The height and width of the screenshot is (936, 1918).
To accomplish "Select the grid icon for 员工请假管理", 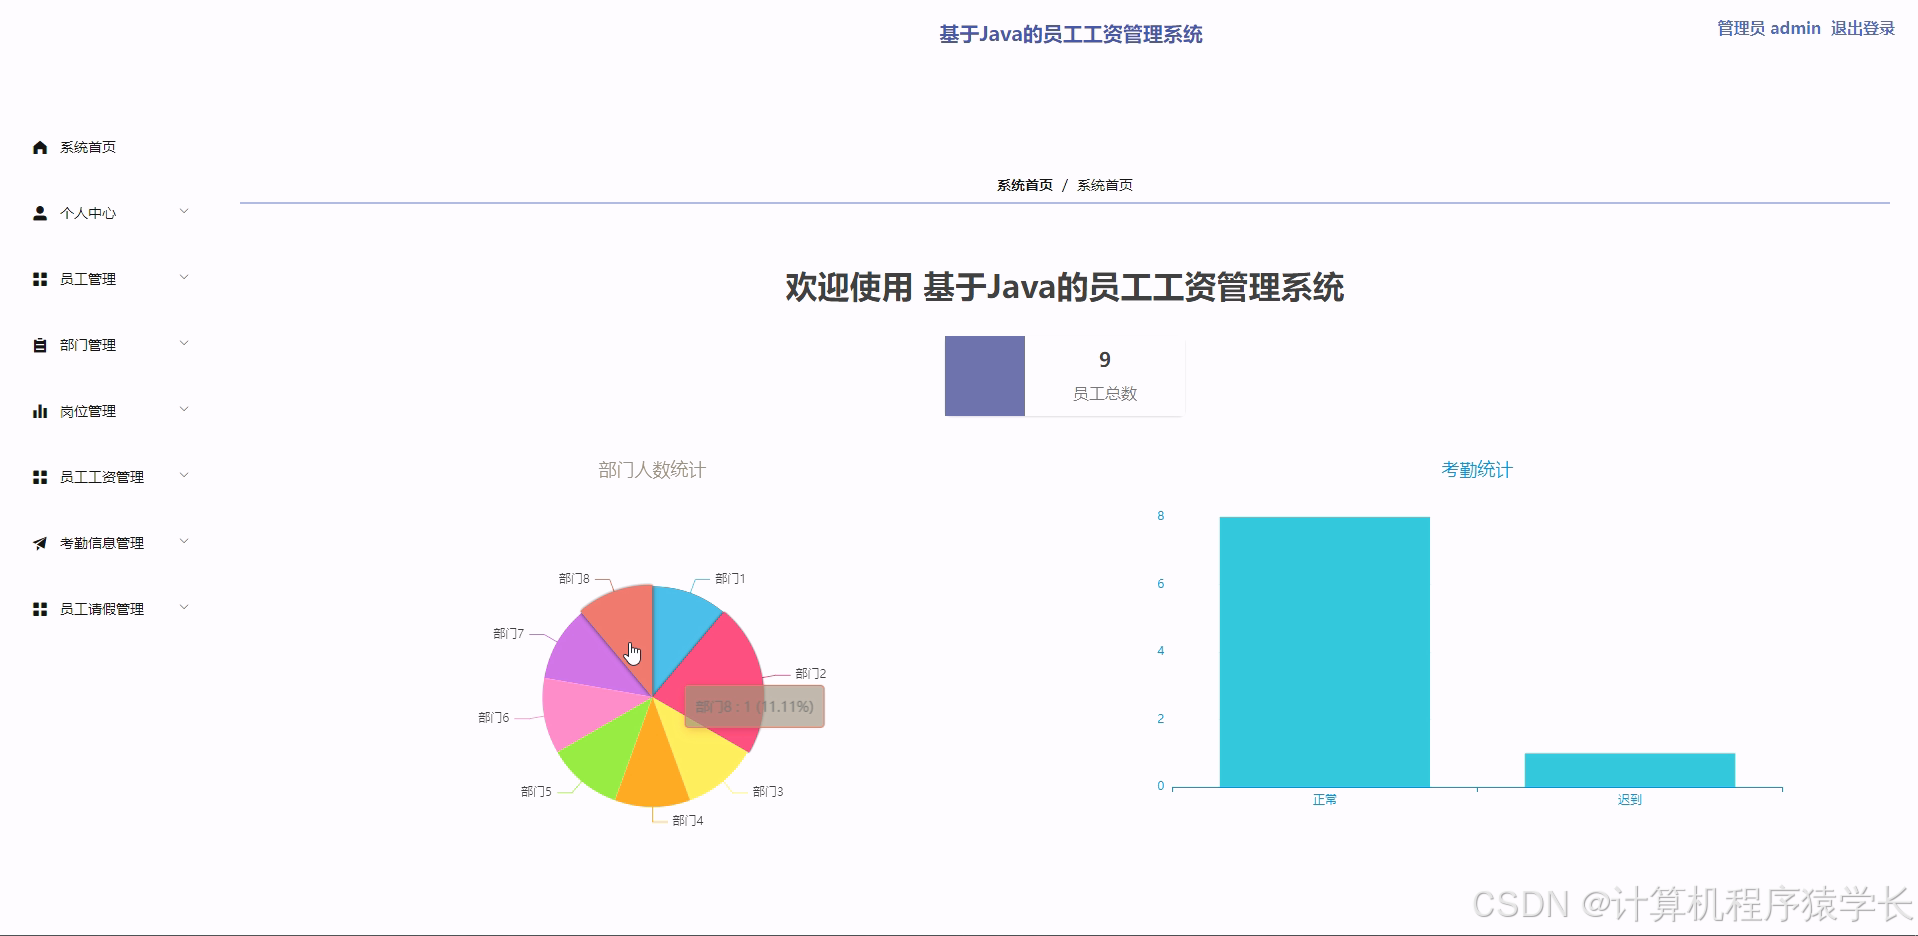I will [x=39, y=608].
